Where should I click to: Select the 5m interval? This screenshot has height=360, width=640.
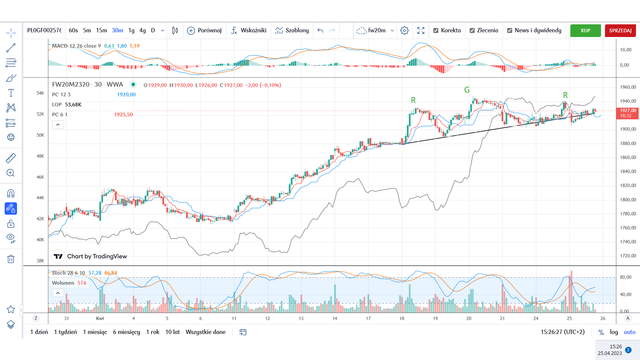[x=87, y=31]
